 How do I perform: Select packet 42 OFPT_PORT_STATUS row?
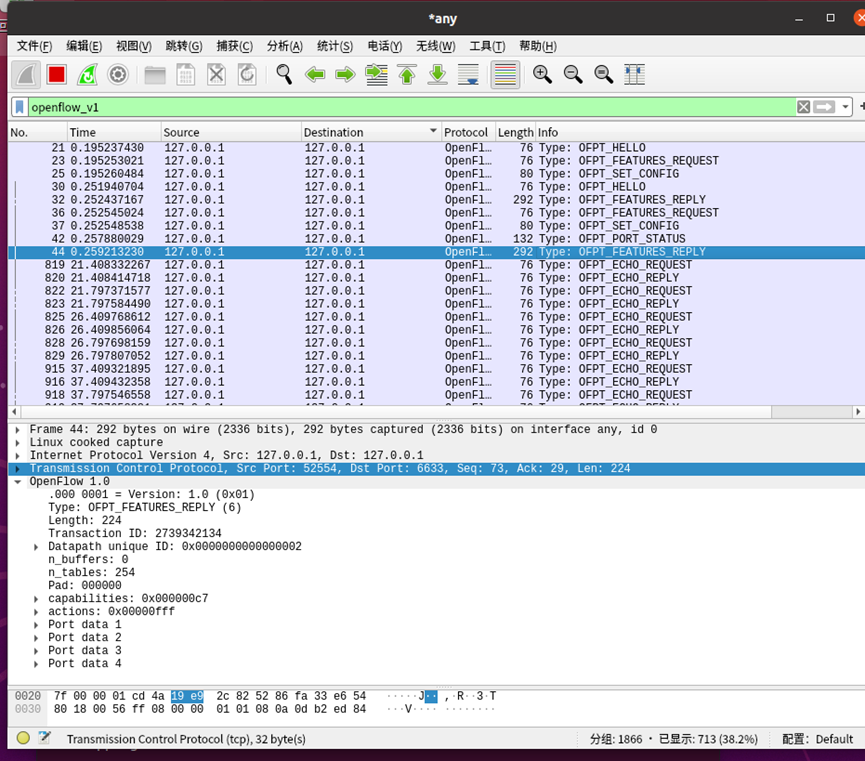436,239
